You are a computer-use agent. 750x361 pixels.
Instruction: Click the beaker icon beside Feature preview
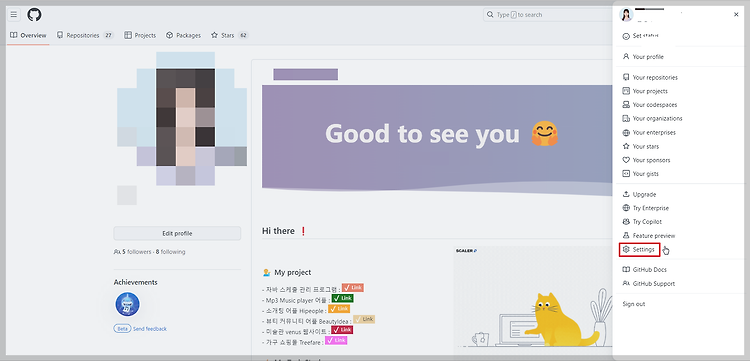pyautogui.click(x=626, y=236)
